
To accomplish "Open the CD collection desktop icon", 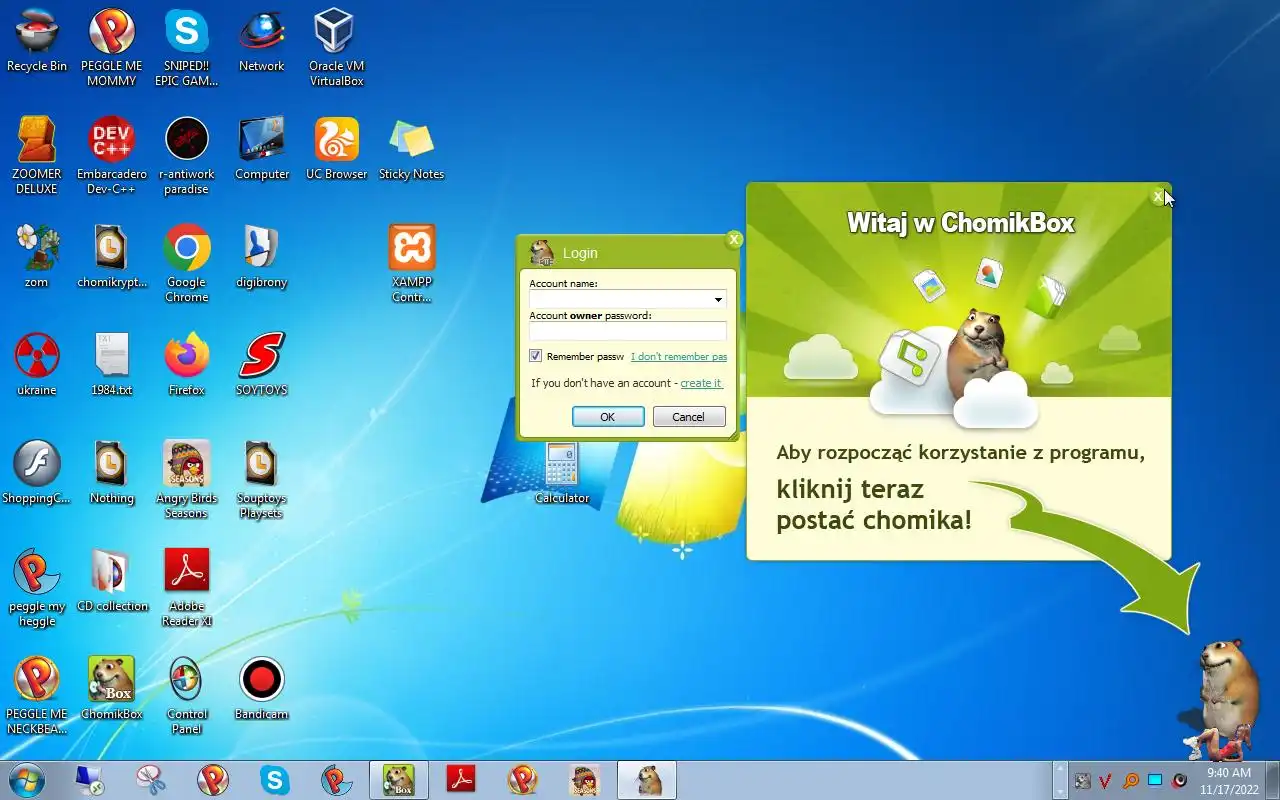I will pyautogui.click(x=112, y=580).
